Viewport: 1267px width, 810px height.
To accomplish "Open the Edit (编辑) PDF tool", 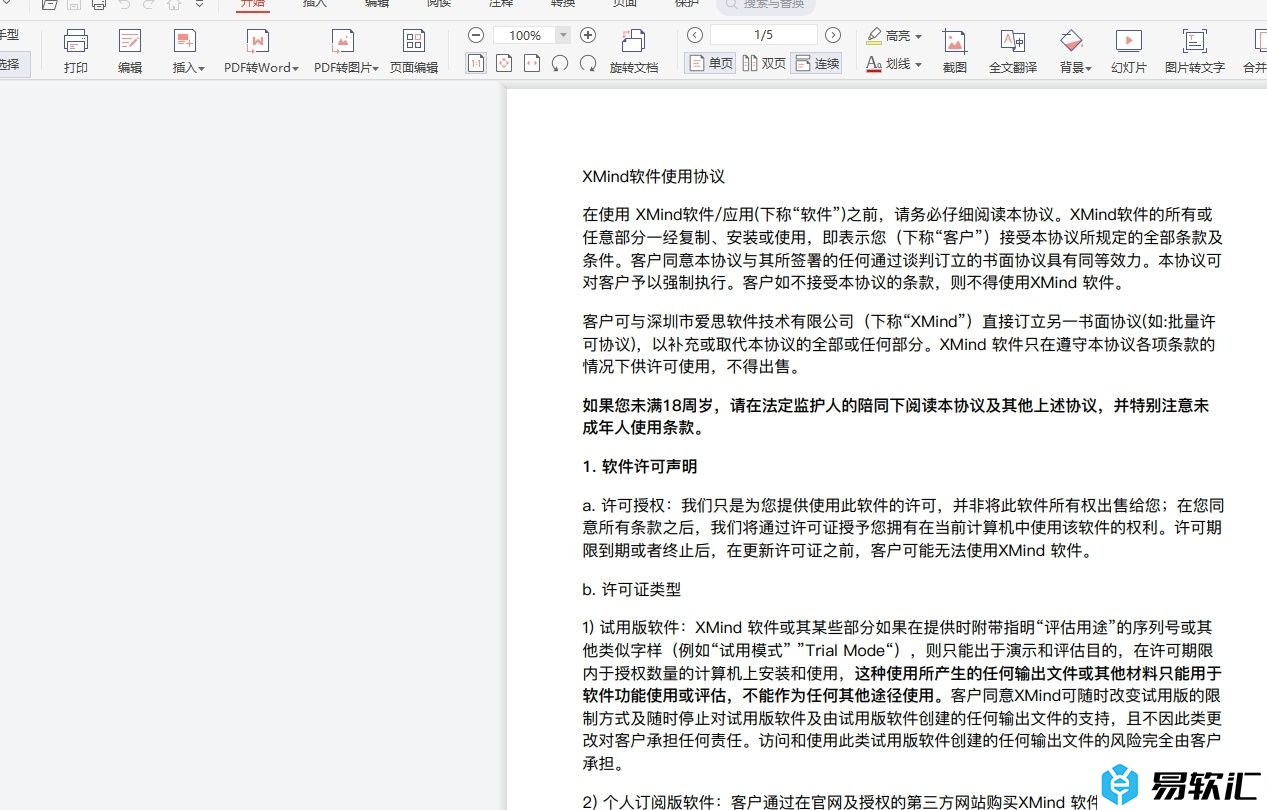I will [x=130, y=50].
